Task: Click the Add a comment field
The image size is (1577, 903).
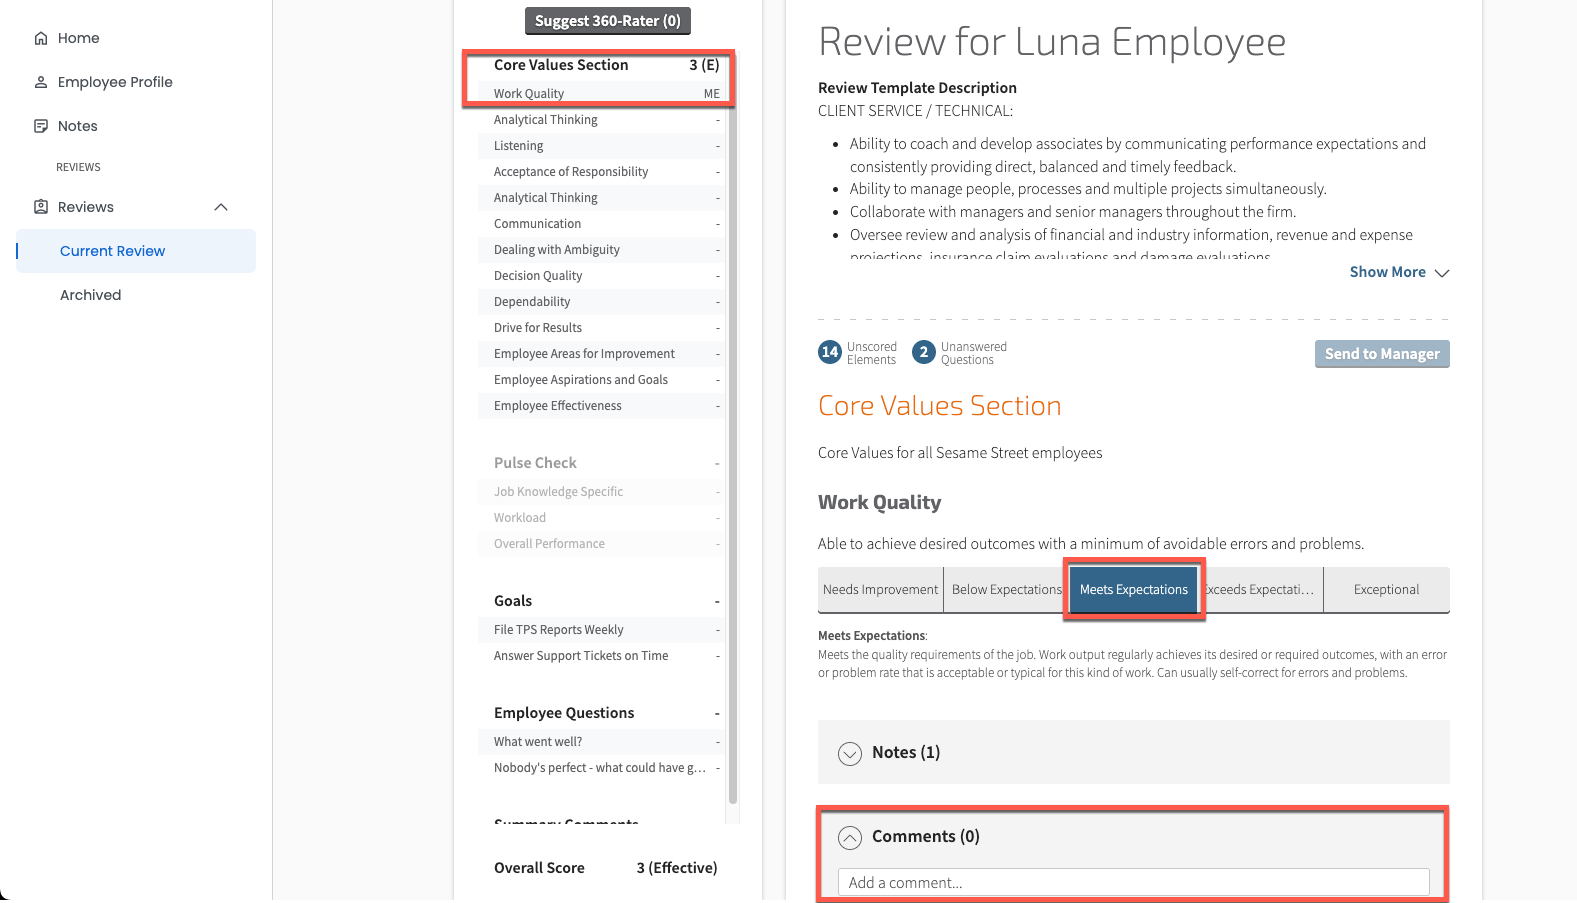Action: coord(1134,882)
